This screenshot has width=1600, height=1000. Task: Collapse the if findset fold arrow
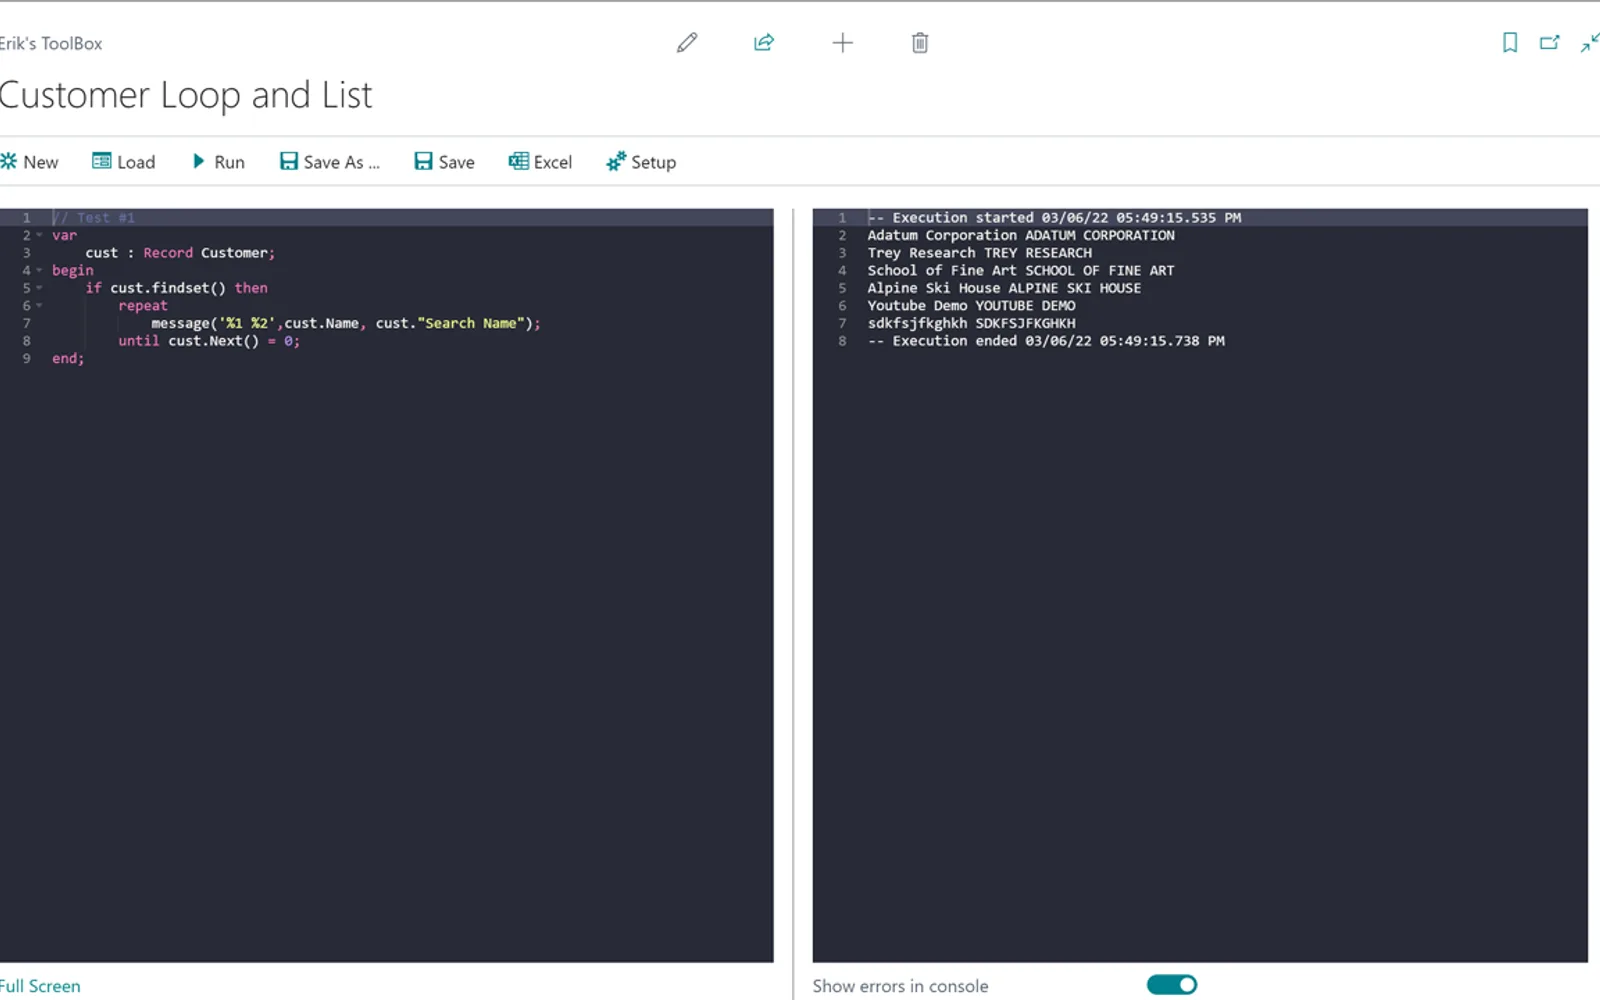40,288
